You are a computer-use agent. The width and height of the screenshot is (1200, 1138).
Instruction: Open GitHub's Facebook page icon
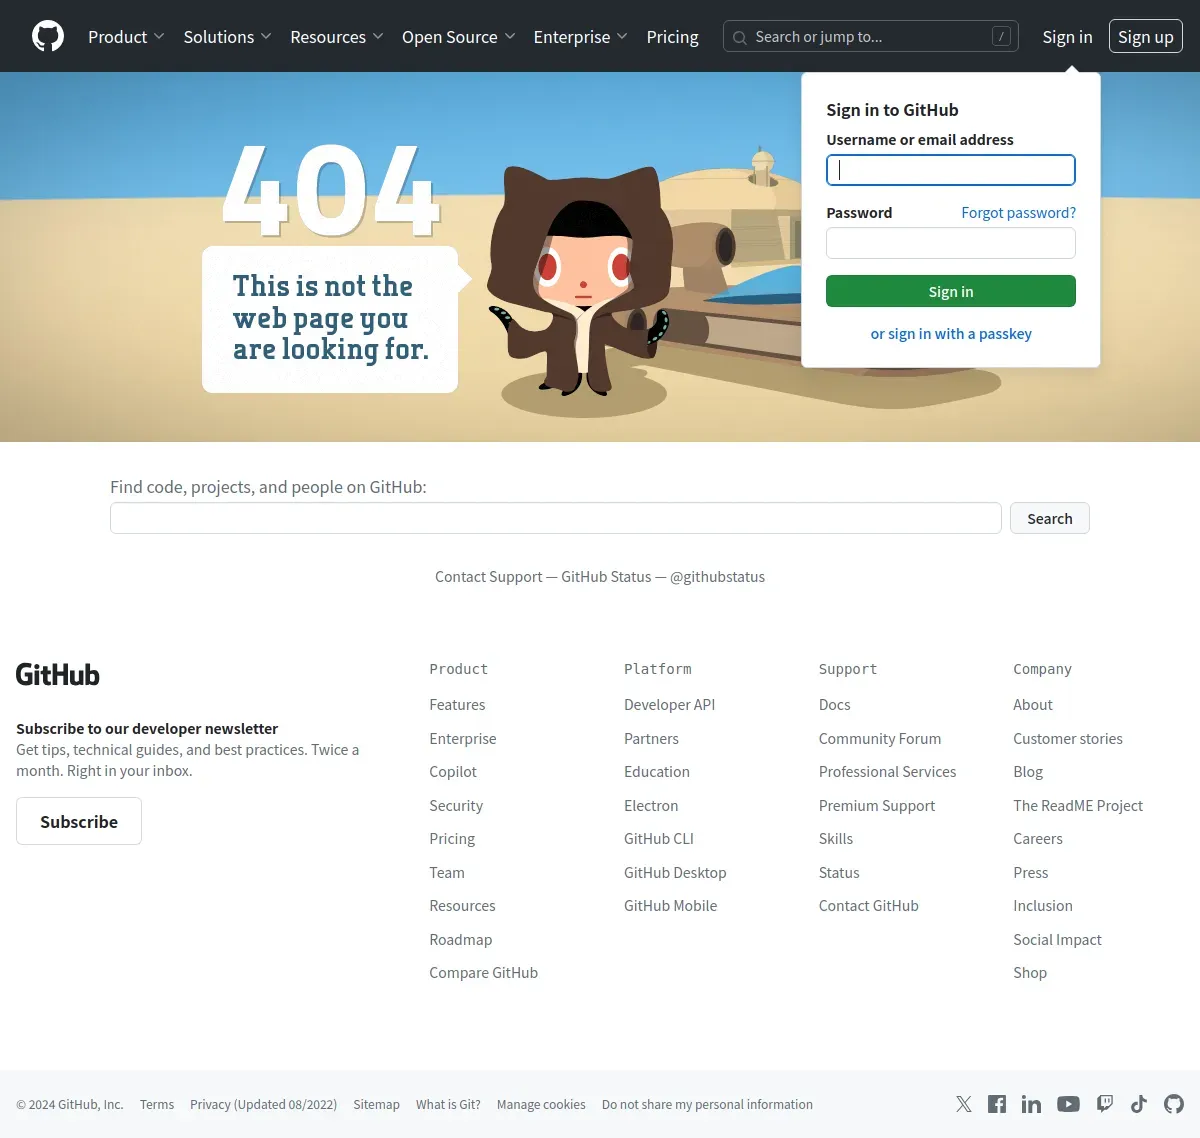click(997, 1104)
